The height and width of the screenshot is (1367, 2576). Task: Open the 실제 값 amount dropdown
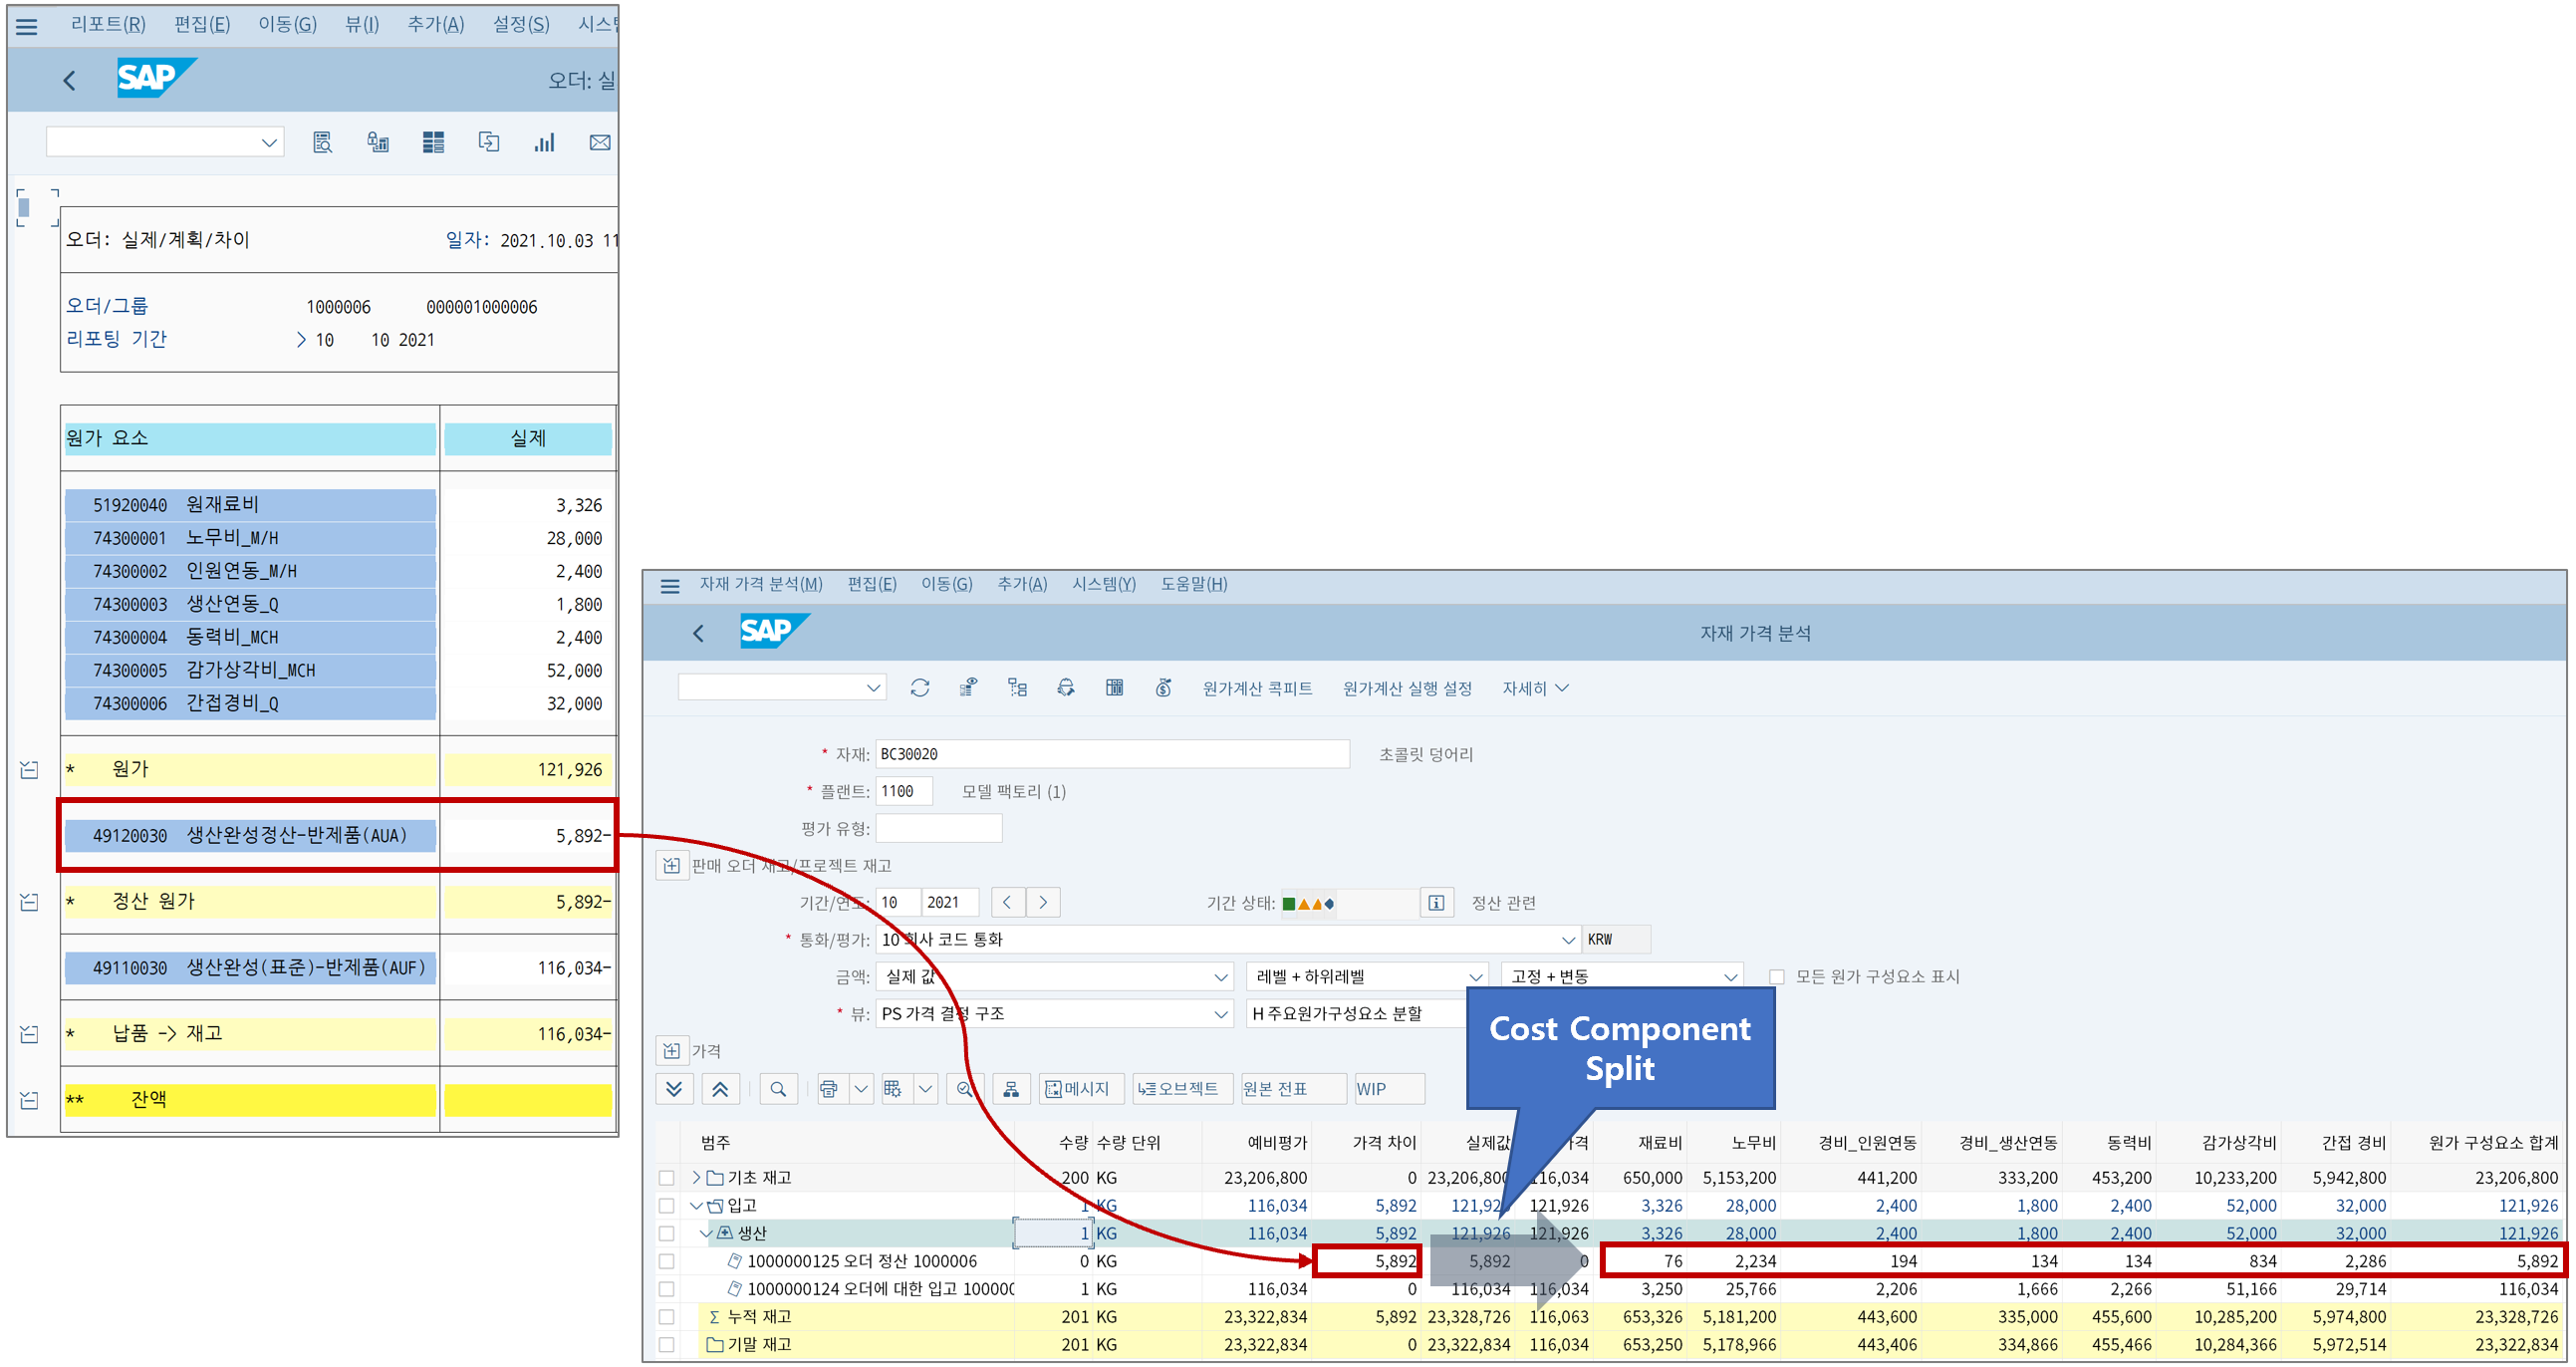pyautogui.click(x=1220, y=977)
